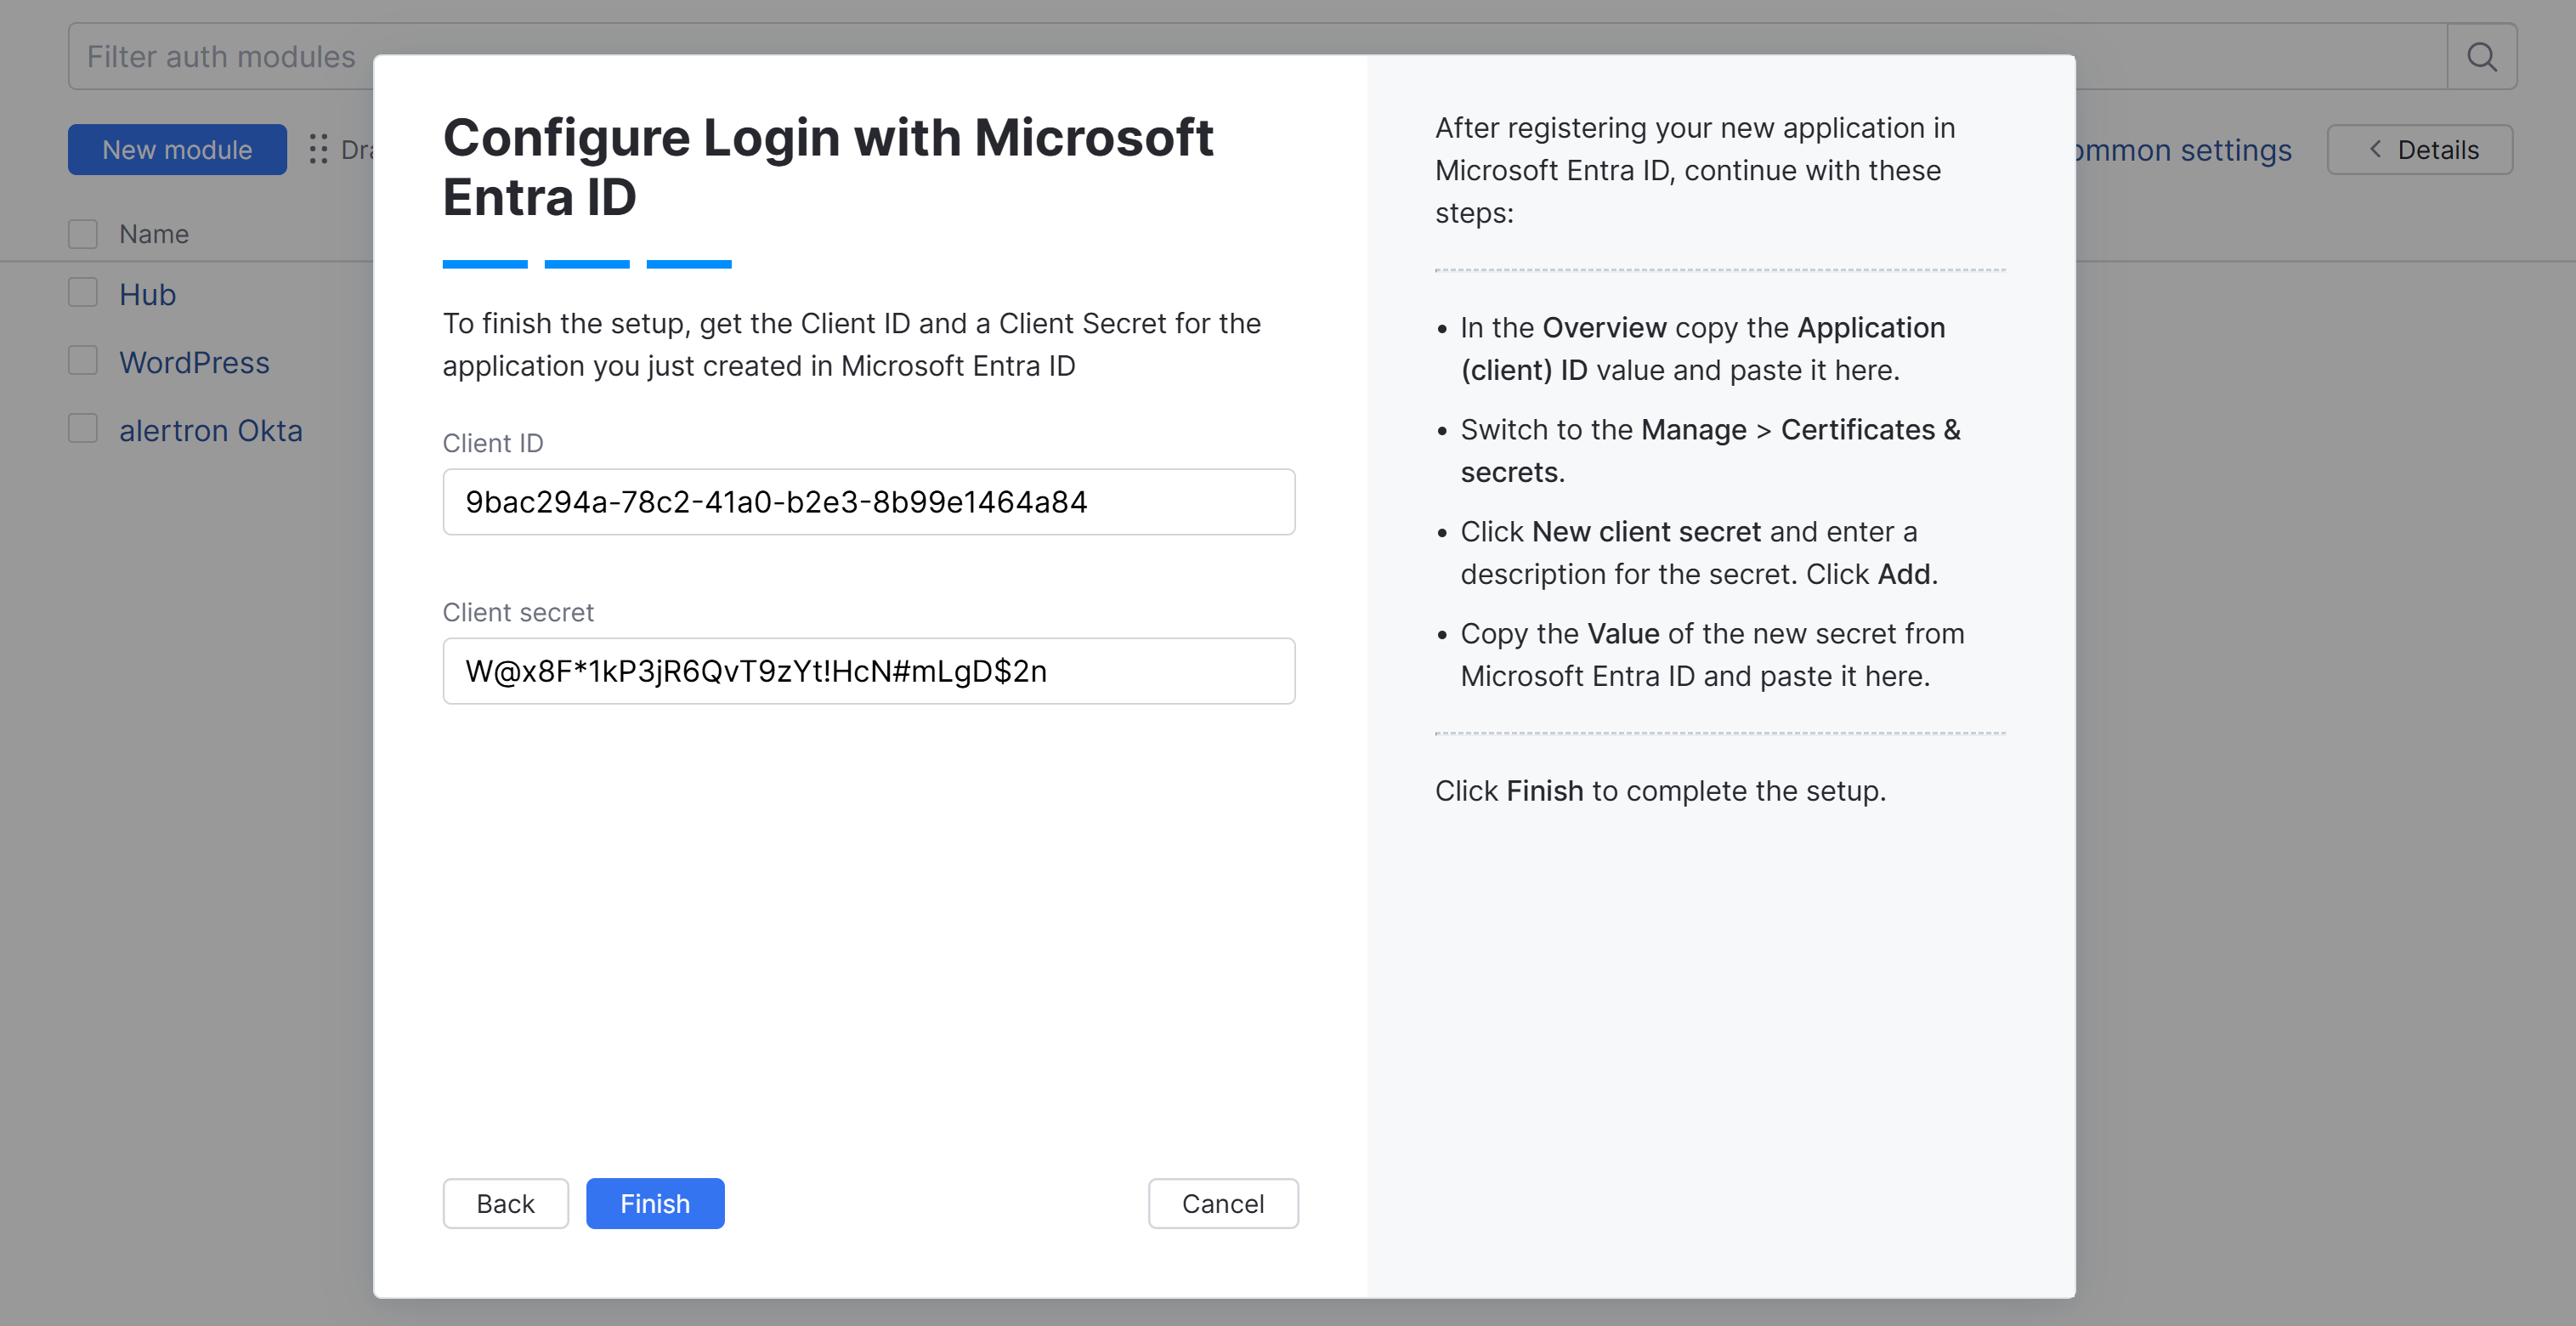Open the alertron Okta module link
The image size is (2576, 1326).
tap(210, 431)
